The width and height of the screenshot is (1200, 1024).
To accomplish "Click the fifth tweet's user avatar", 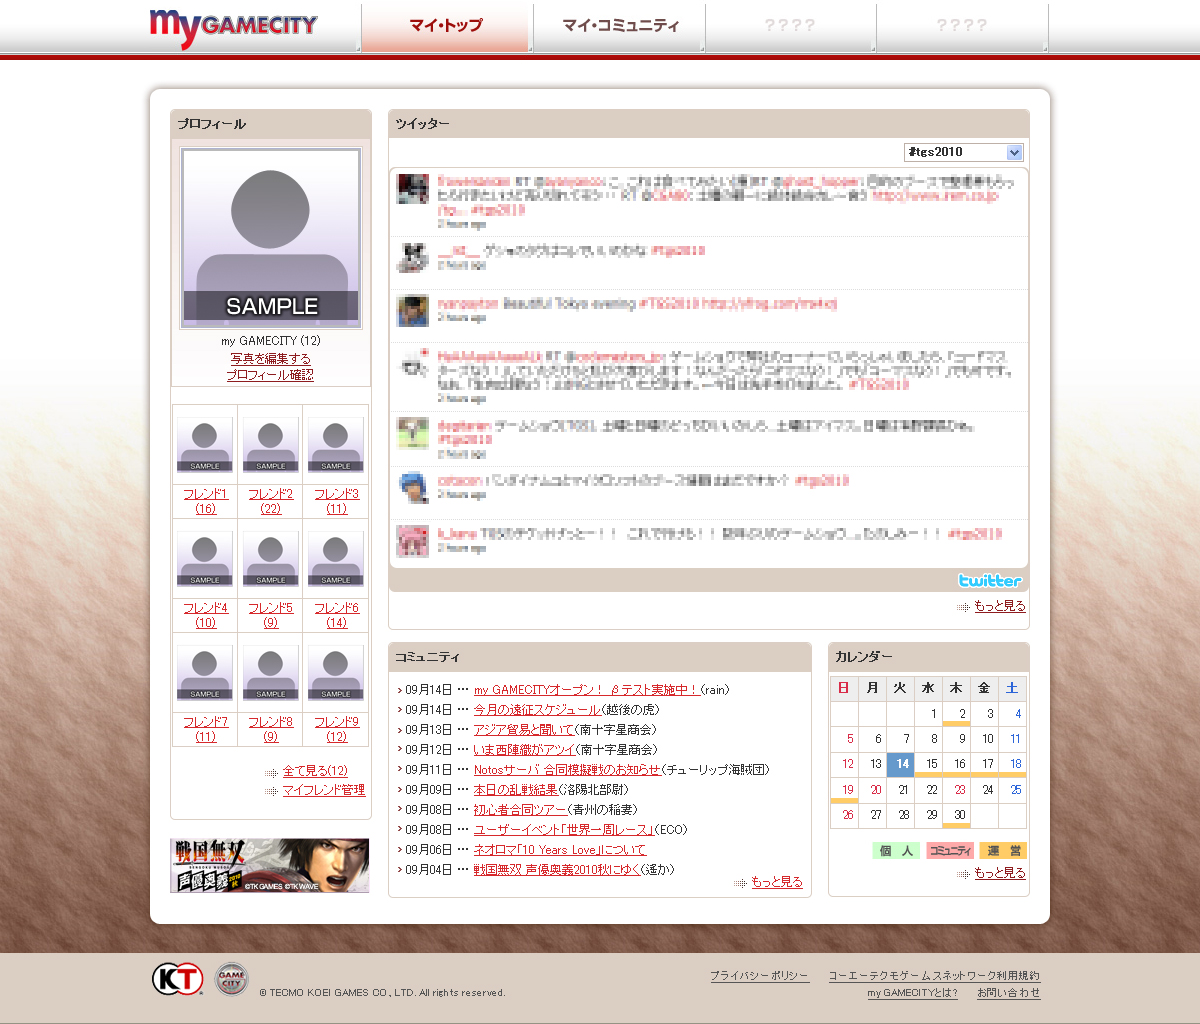I will click(413, 433).
